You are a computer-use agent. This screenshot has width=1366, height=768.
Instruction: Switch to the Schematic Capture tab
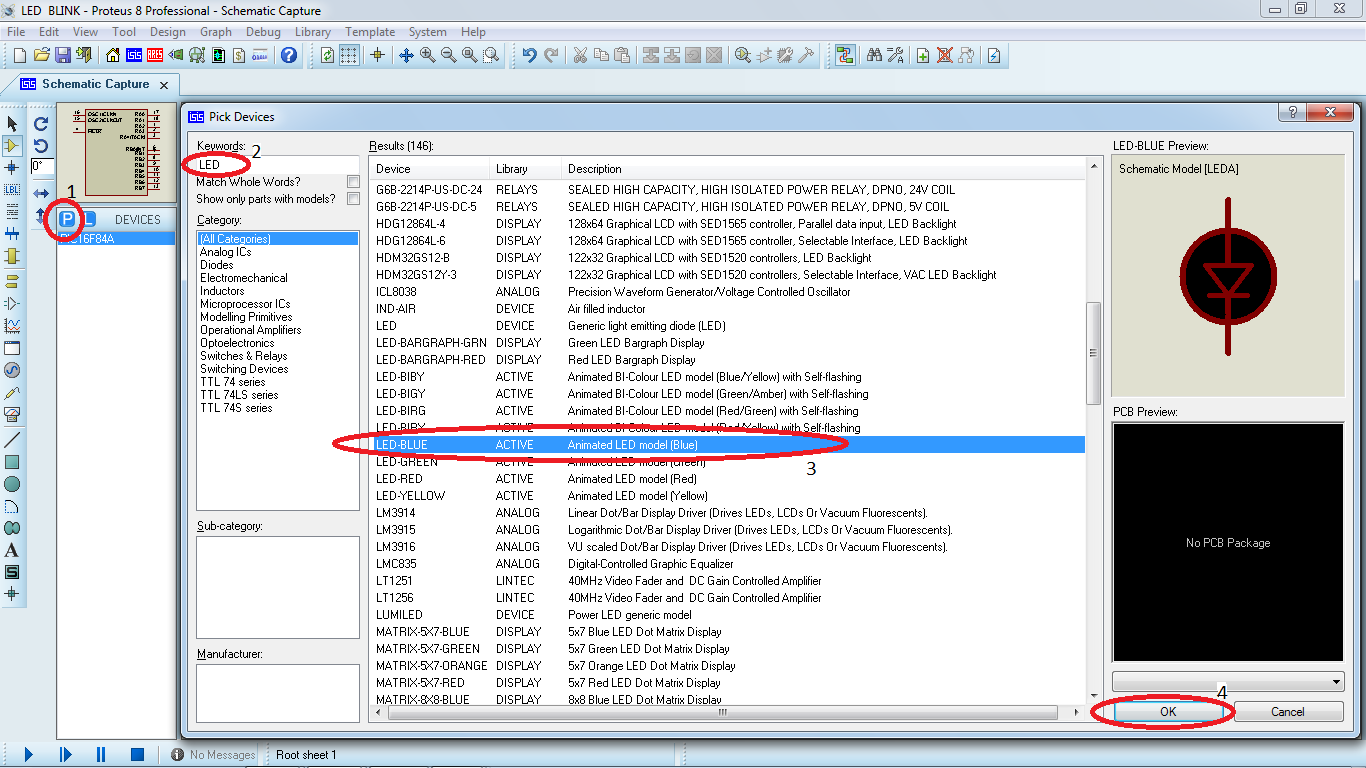tap(90, 84)
